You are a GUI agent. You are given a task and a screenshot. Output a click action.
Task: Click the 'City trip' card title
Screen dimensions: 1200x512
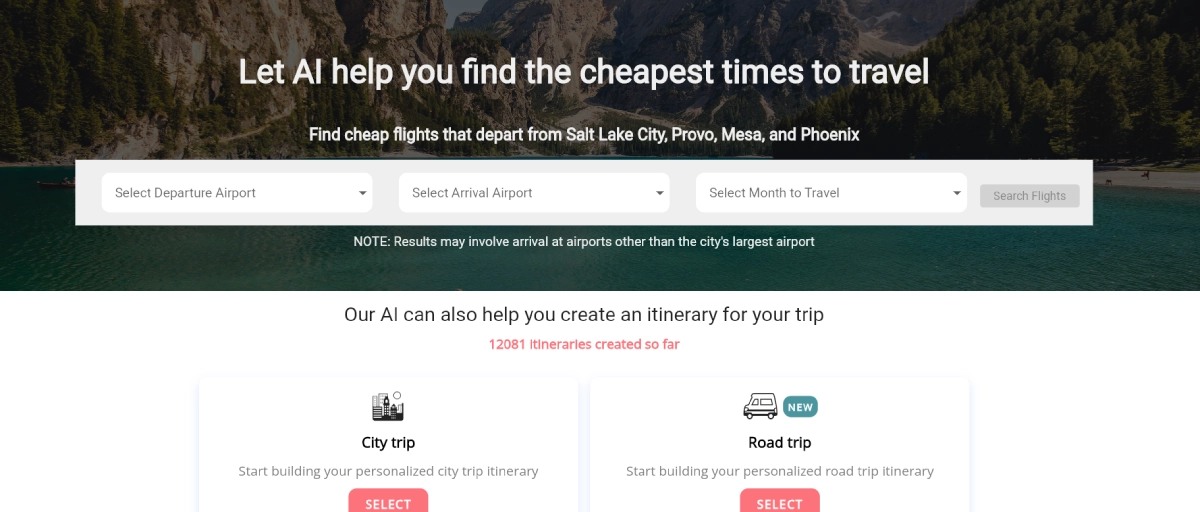tap(388, 442)
